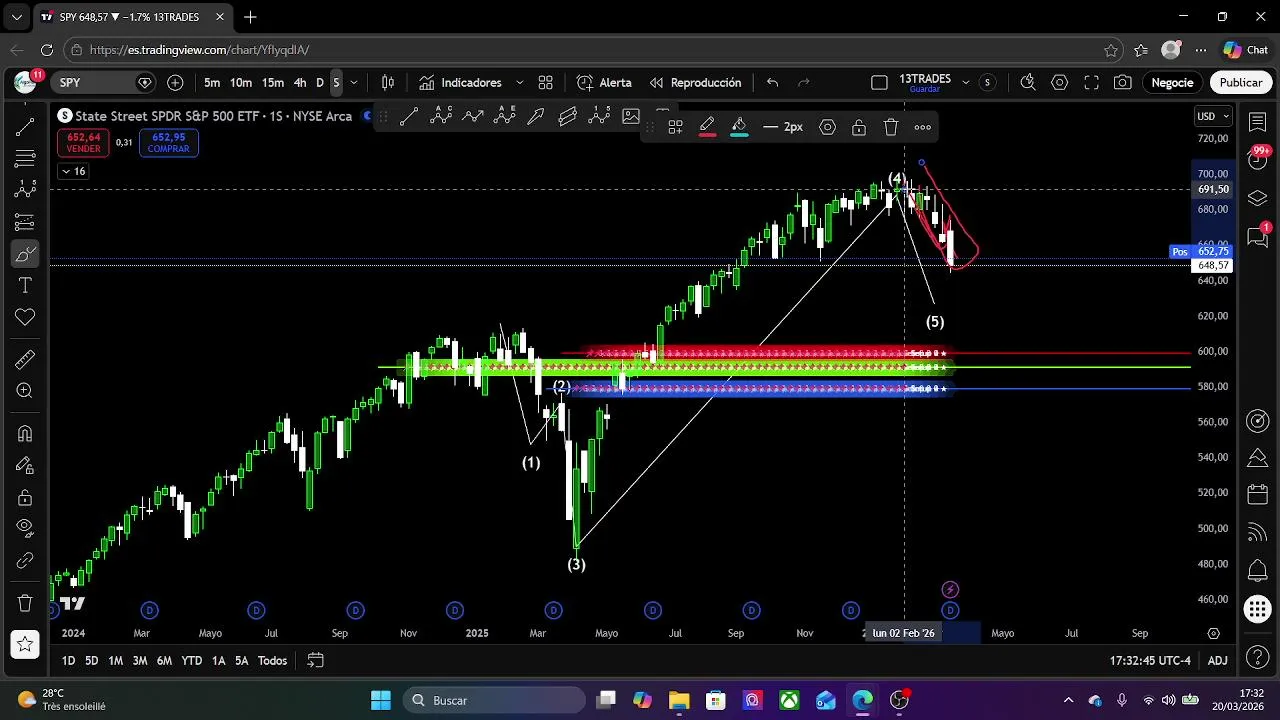Click the remove objects trash icon in sidebar
The image size is (1280, 720).
click(25, 603)
